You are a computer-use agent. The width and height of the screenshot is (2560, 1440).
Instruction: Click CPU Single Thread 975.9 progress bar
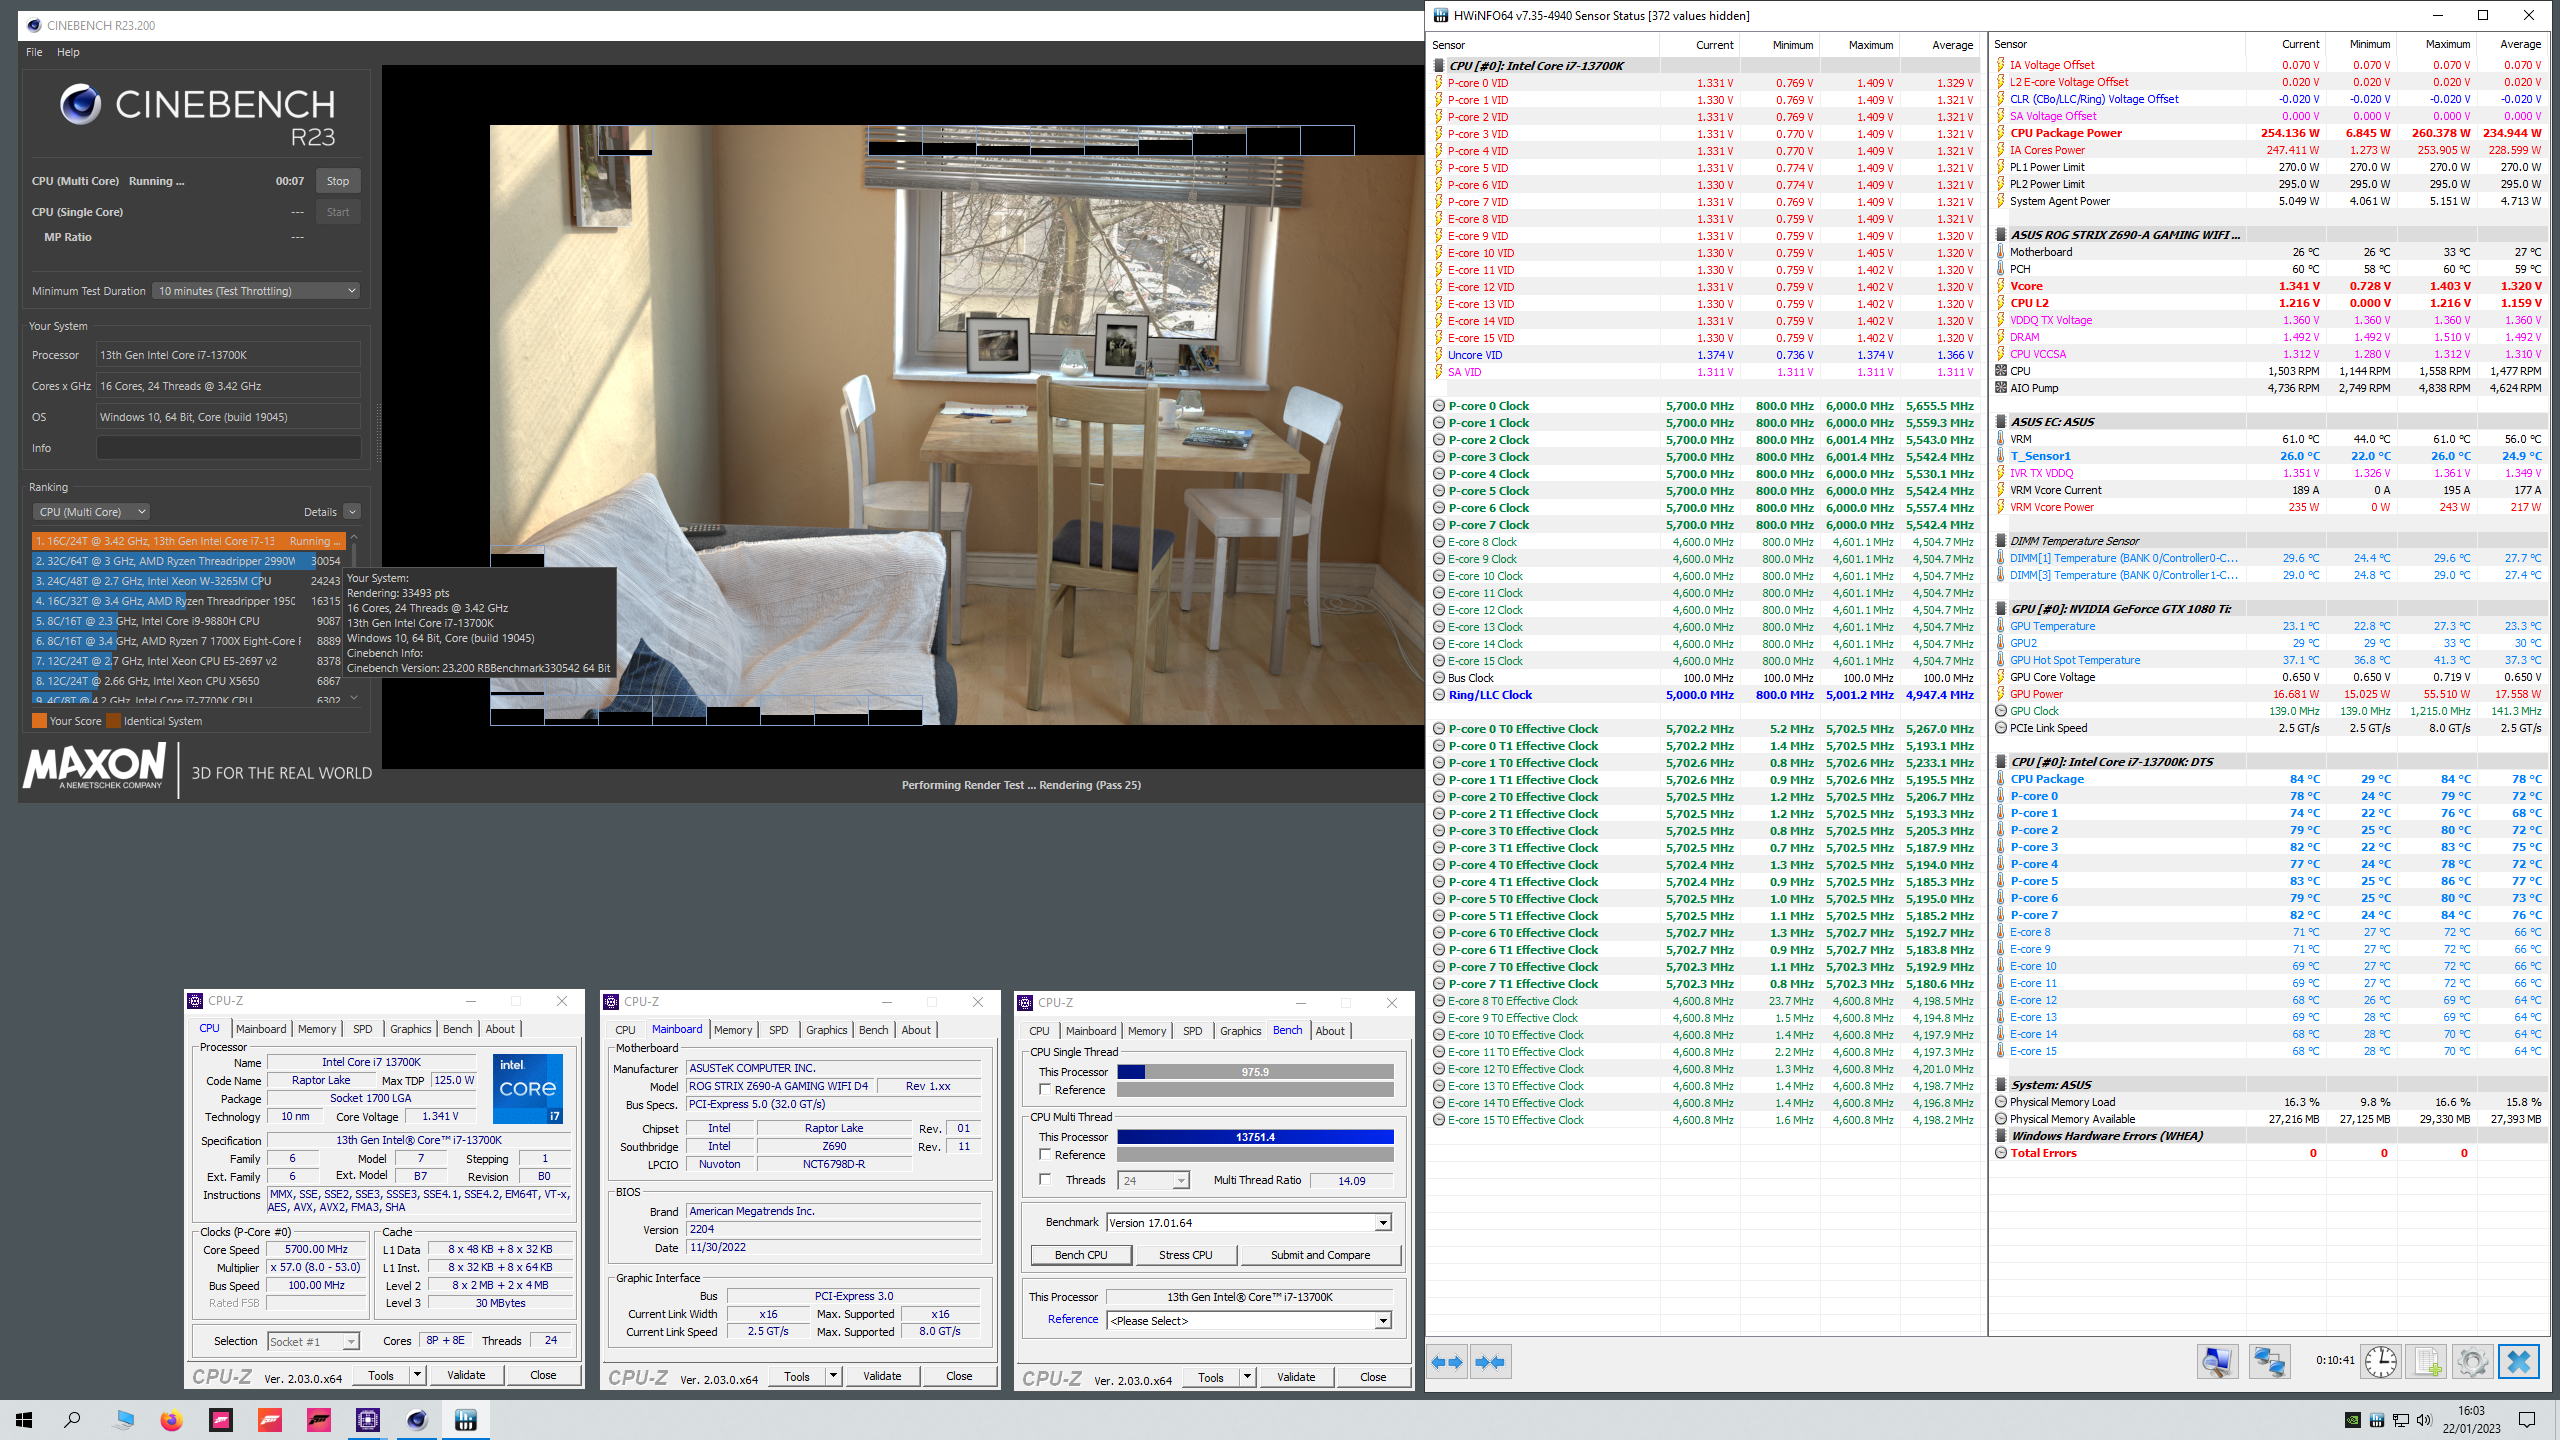pyautogui.click(x=1255, y=1072)
